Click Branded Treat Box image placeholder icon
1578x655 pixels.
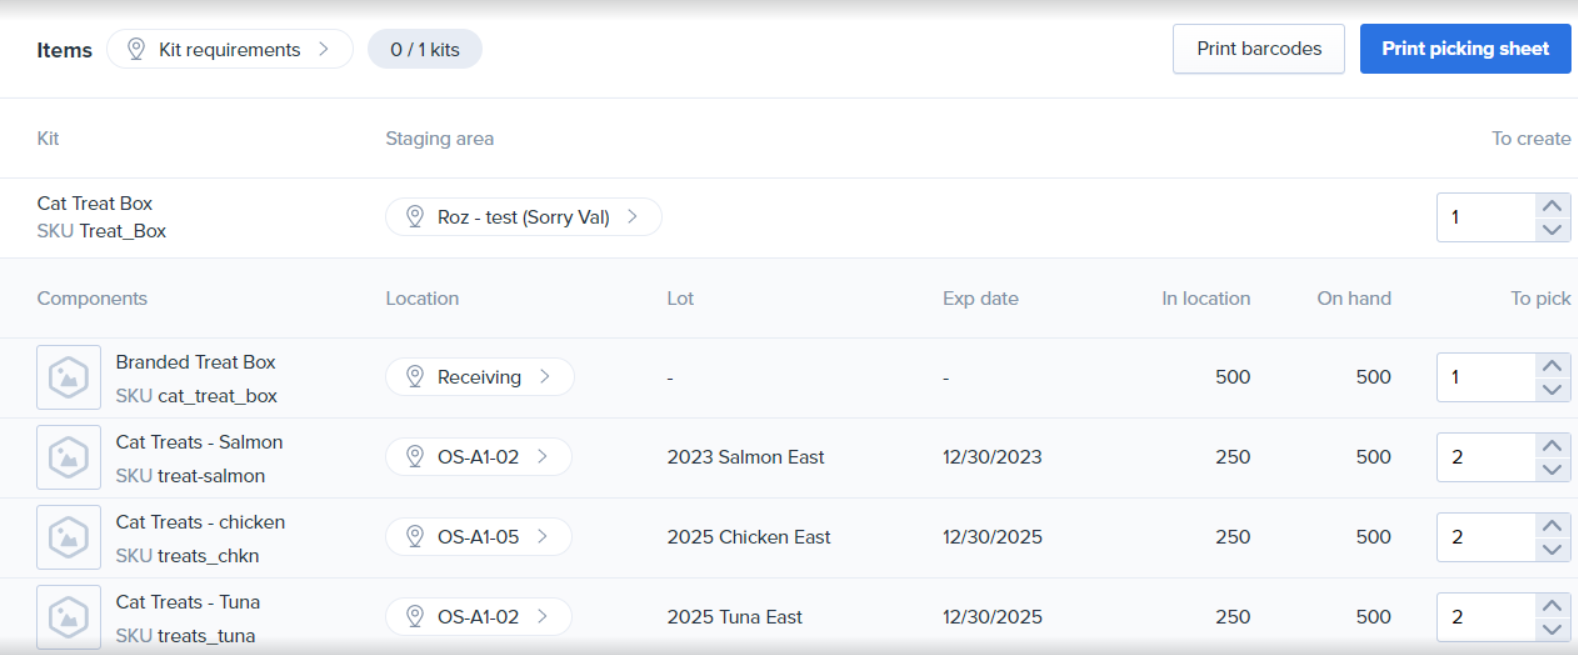coord(68,378)
